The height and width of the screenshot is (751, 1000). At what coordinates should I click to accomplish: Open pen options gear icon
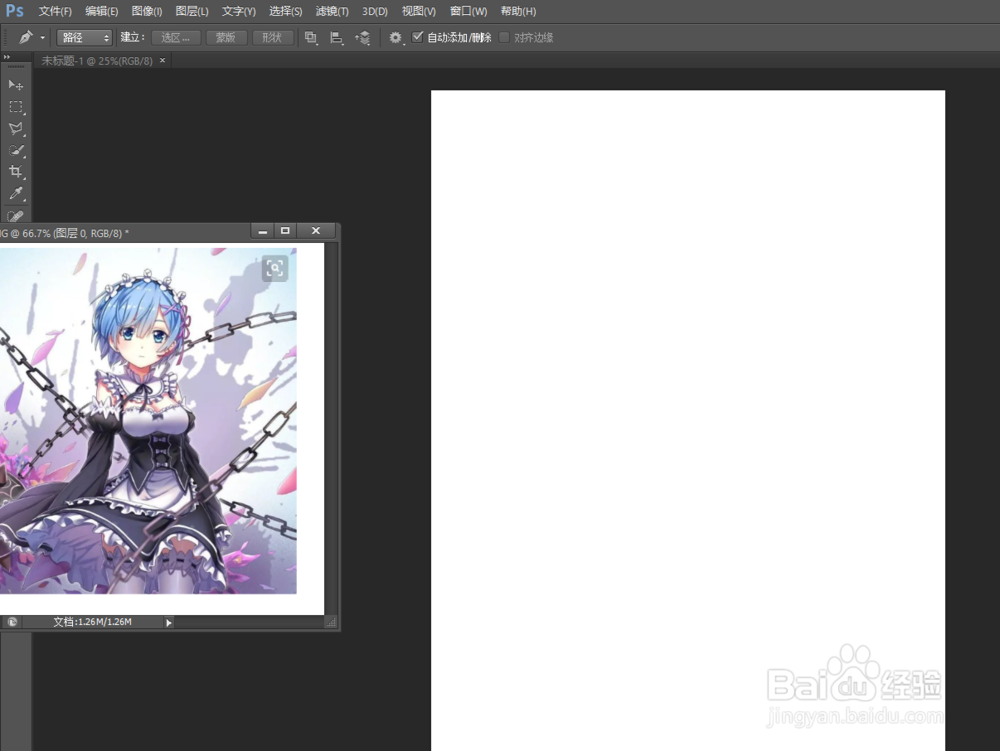(395, 38)
